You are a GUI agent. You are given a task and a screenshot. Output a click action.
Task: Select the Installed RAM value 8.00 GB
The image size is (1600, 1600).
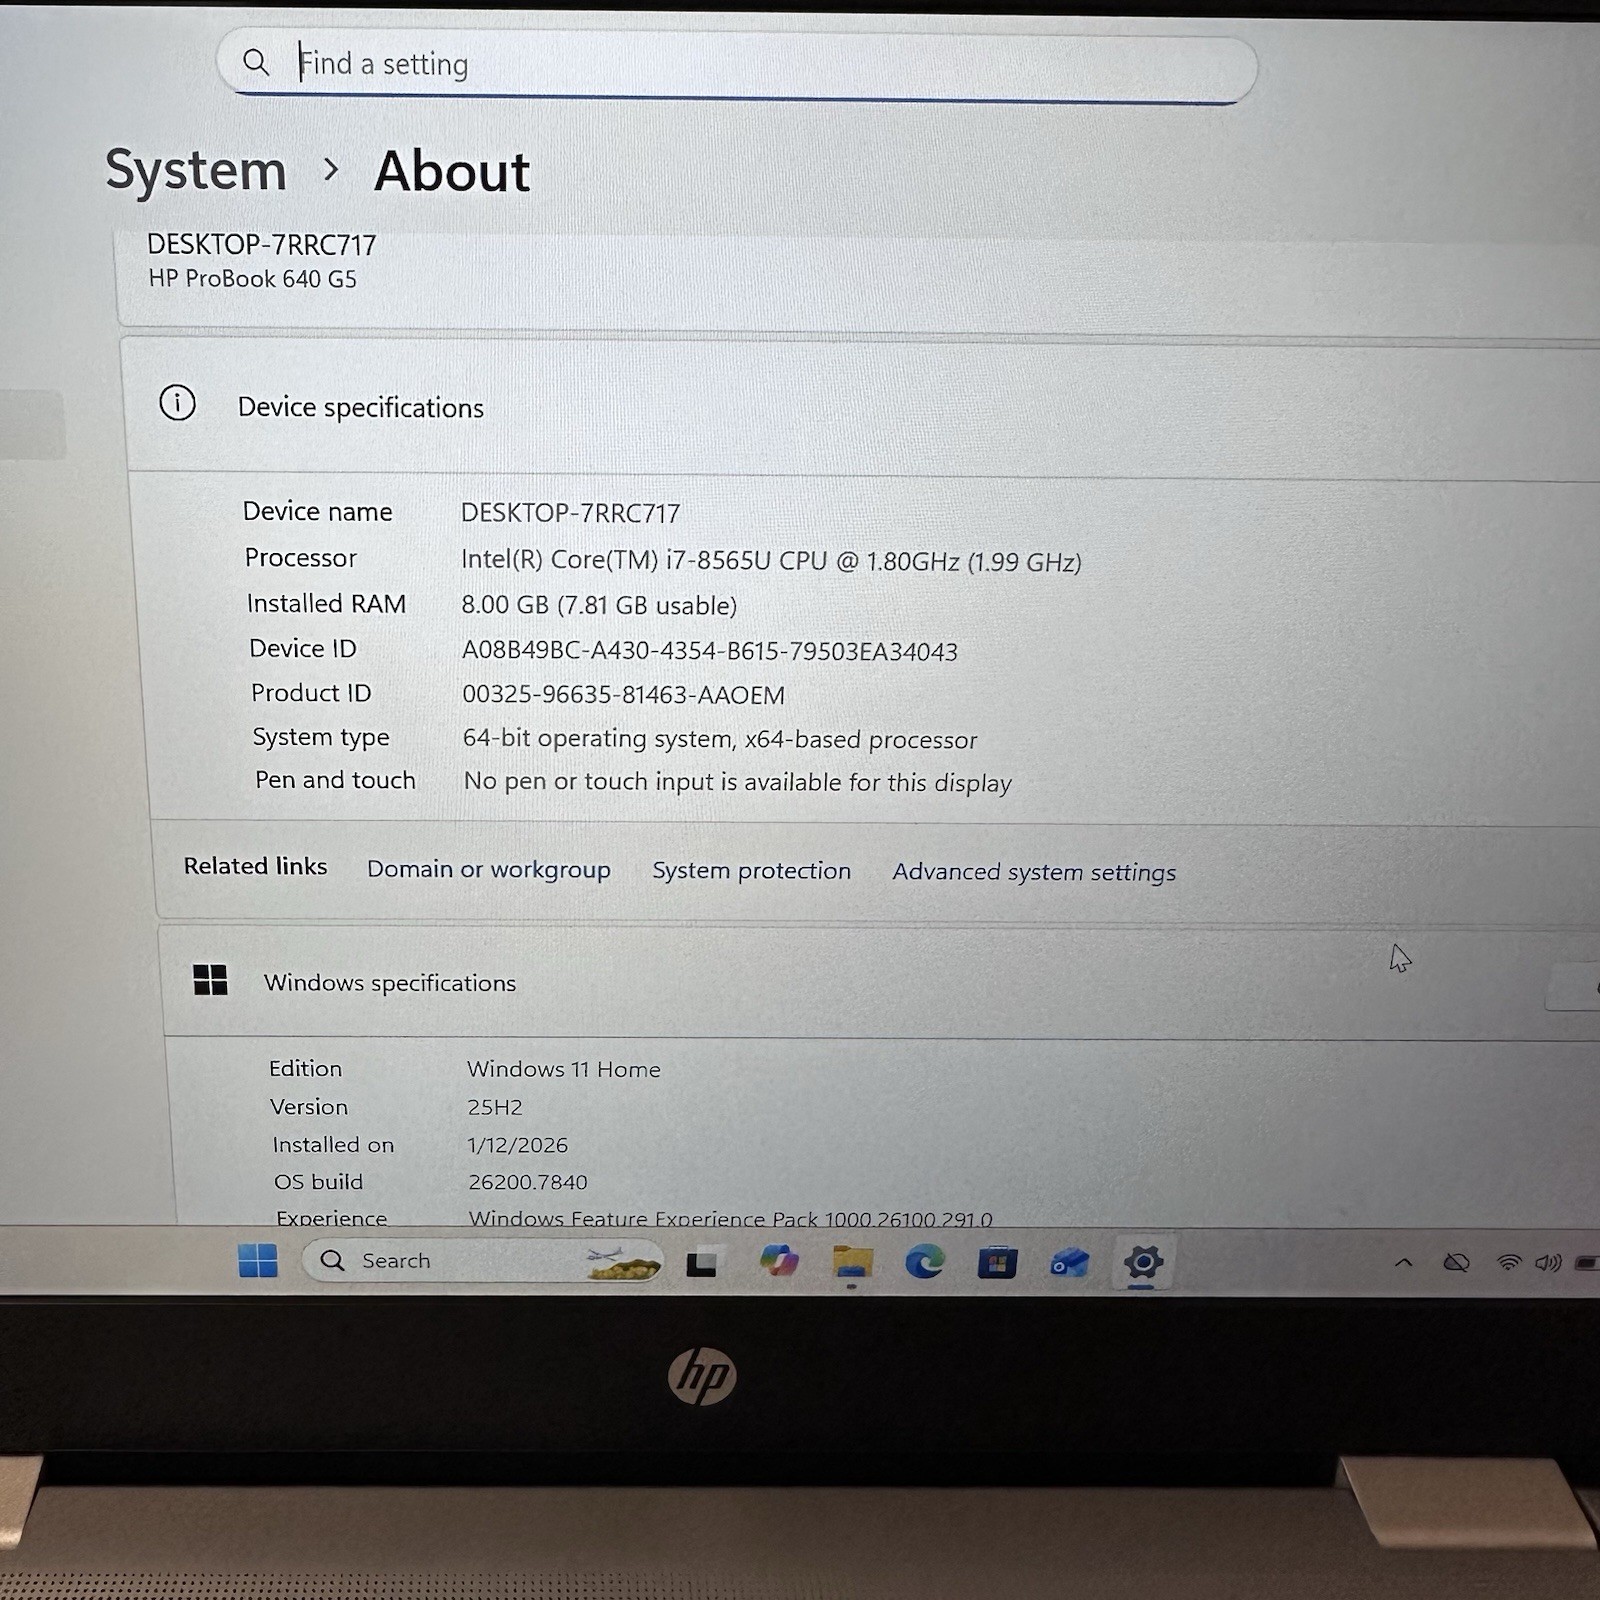pos(505,605)
